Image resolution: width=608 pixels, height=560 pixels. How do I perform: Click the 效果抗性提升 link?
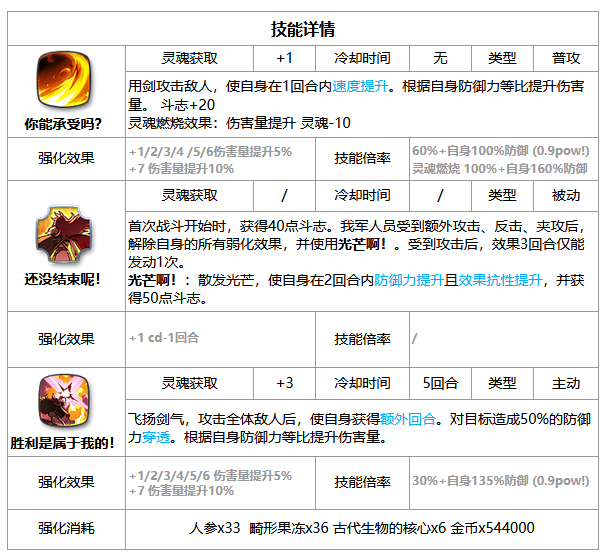(x=497, y=282)
